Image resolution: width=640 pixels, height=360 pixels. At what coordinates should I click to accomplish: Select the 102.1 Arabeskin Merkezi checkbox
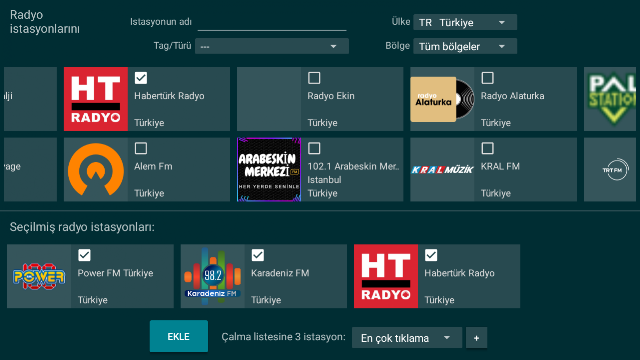(314, 148)
